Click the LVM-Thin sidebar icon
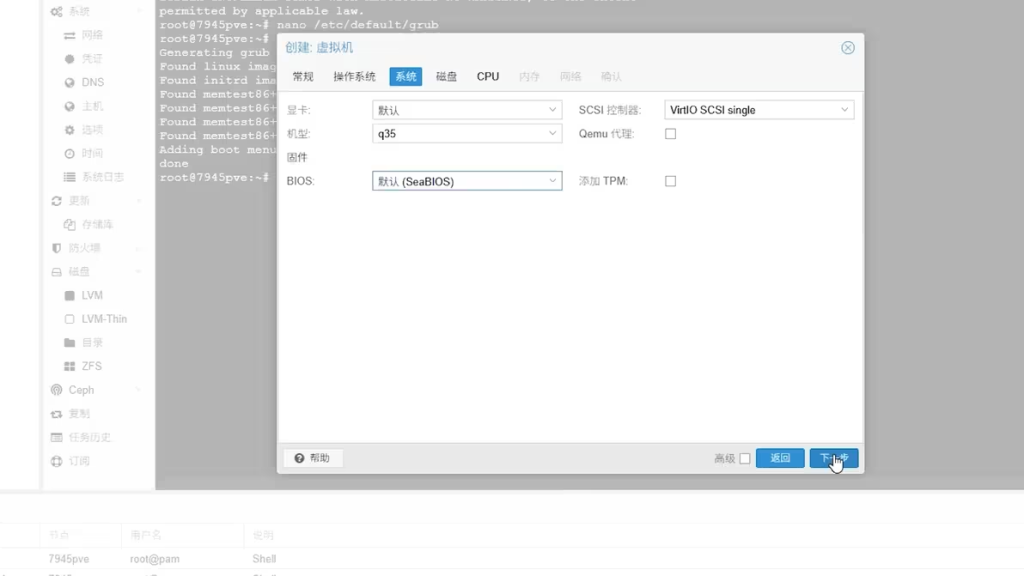 [70, 320]
